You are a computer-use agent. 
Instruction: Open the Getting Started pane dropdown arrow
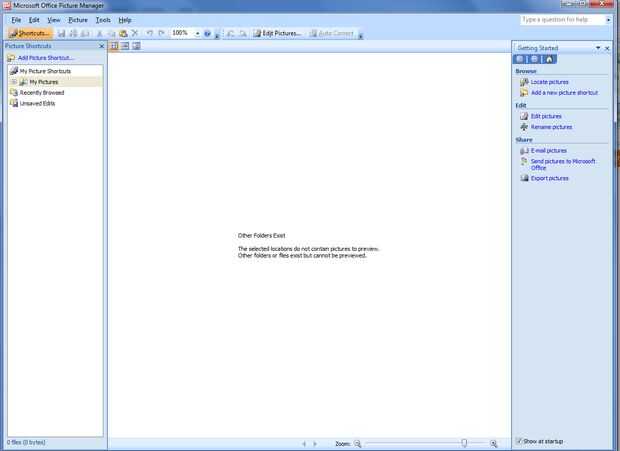598,48
